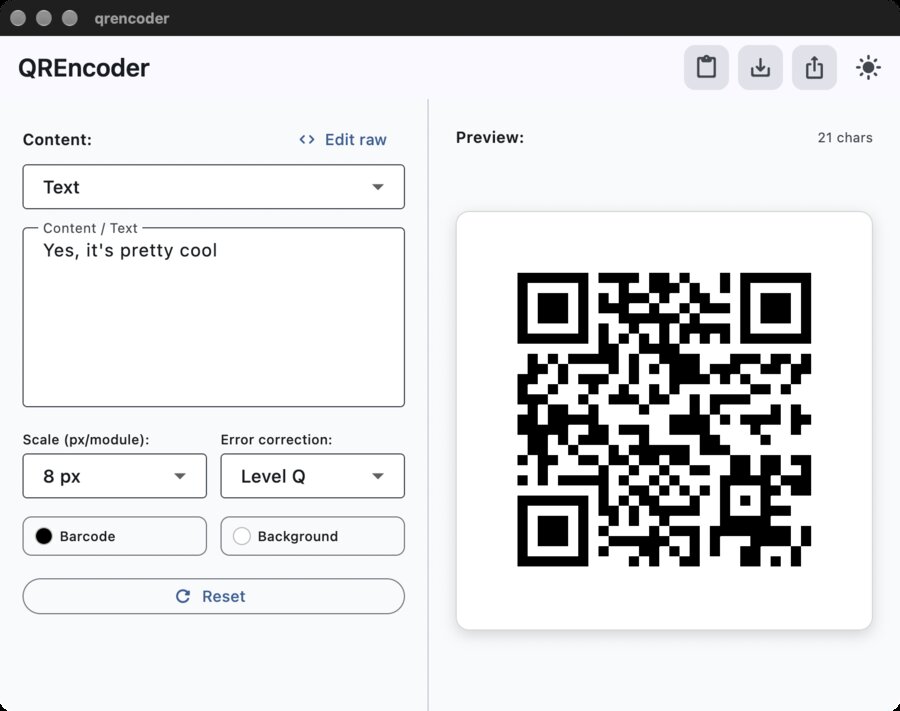
Task: Open the Text content type dropdown
Action: (214, 187)
